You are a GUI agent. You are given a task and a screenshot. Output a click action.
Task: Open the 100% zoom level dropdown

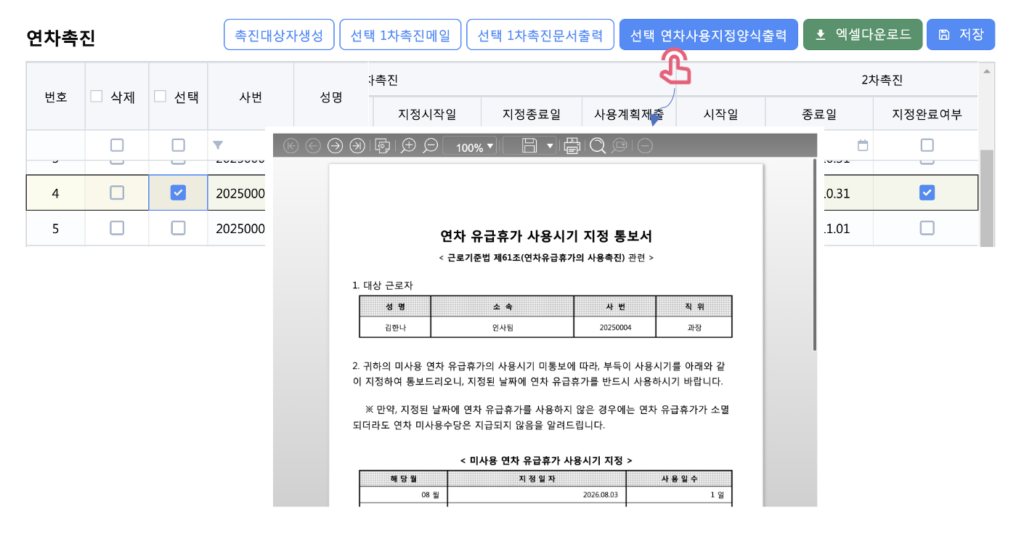tap(475, 147)
